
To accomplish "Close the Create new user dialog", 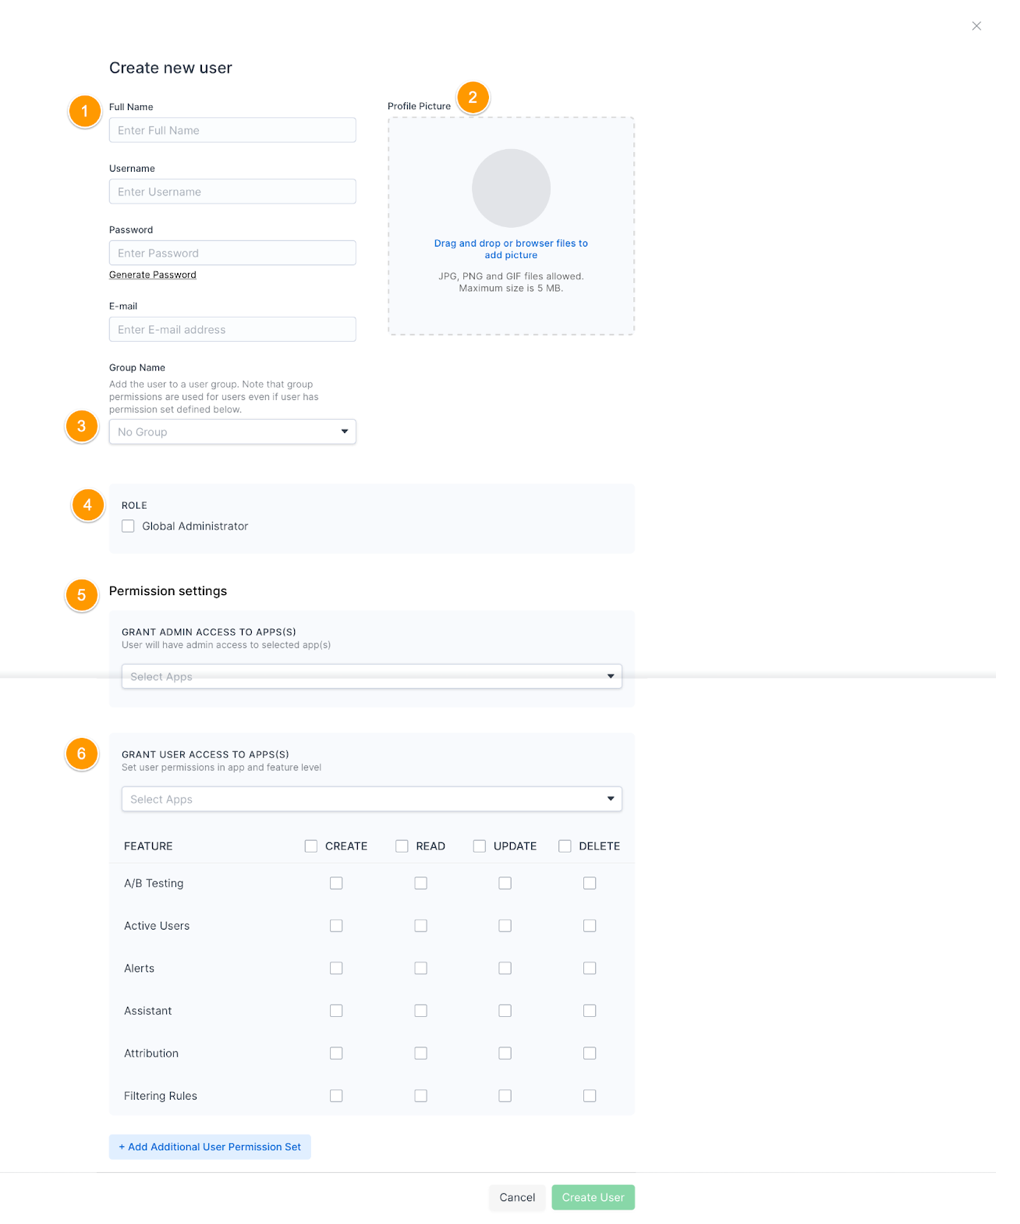I will coord(976,26).
